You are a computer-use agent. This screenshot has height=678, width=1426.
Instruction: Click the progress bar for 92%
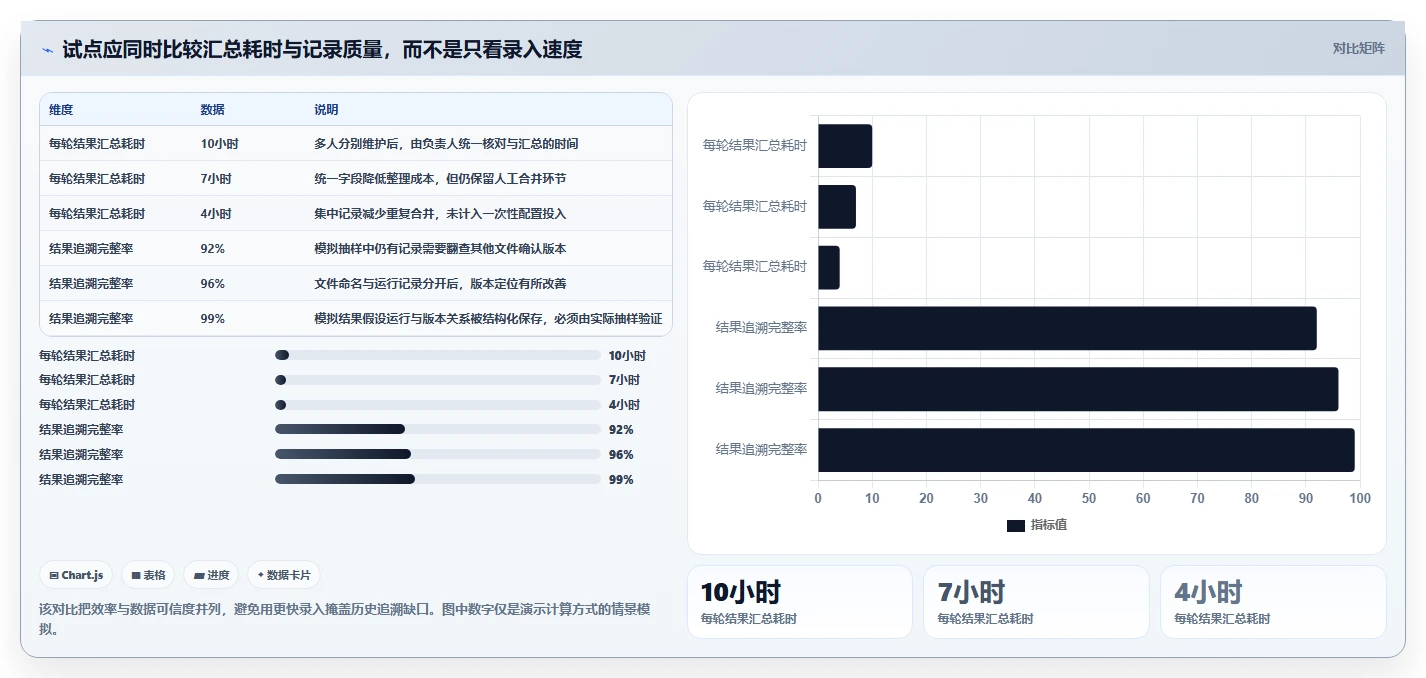438,429
